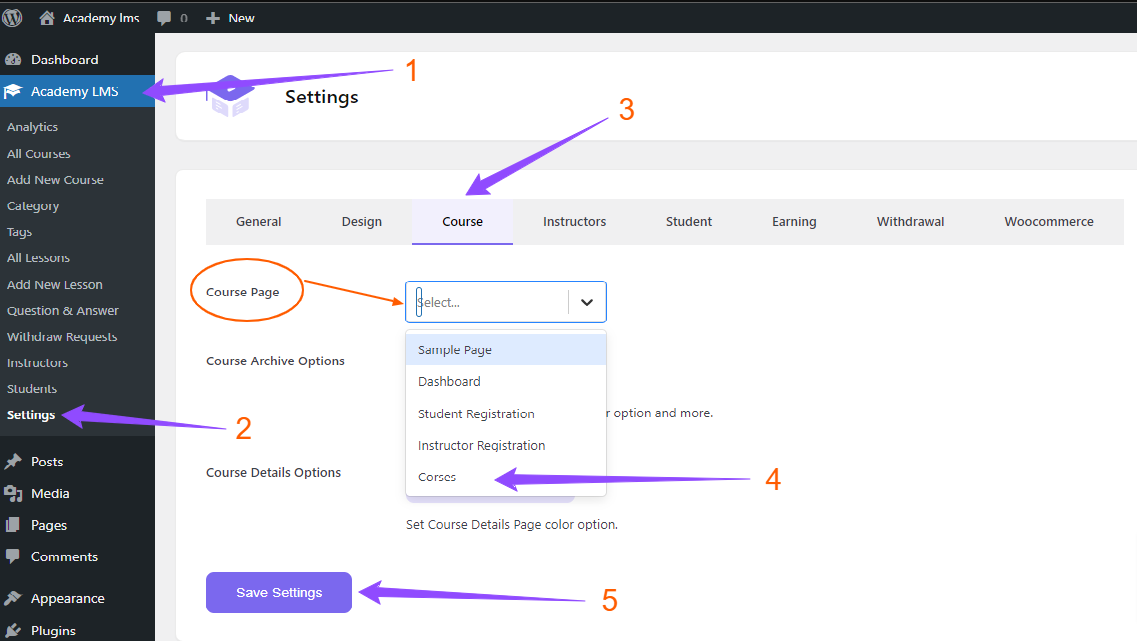Click the Academy lms site name

click(101, 18)
